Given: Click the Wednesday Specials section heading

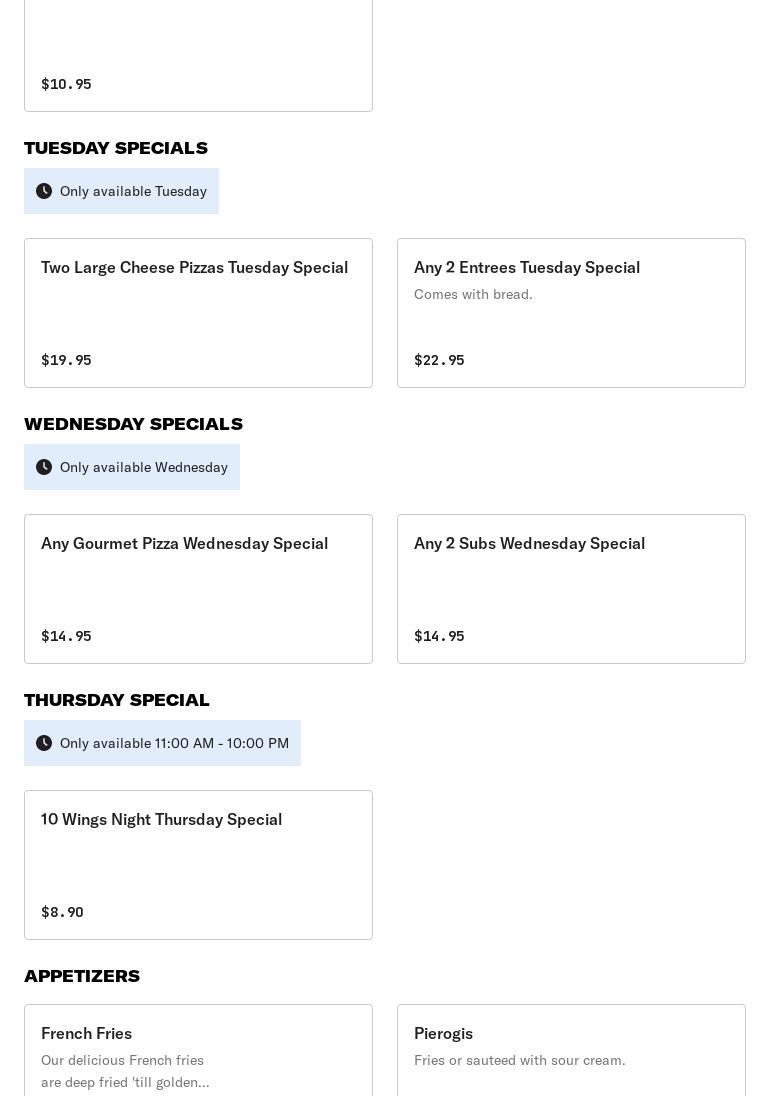Looking at the screenshot, I should click(x=133, y=424).
